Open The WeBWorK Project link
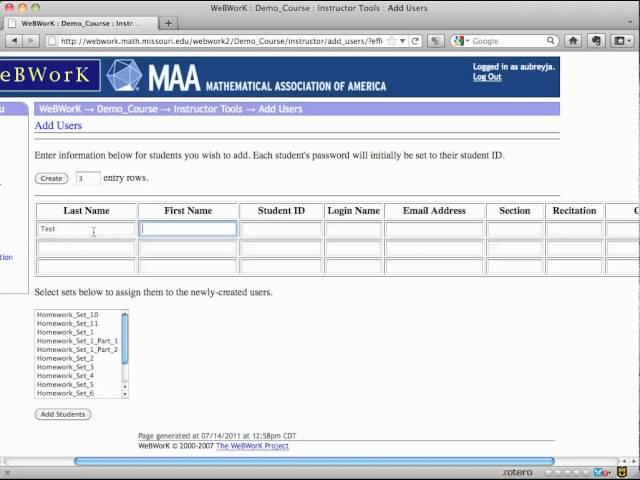 point(252,446)
